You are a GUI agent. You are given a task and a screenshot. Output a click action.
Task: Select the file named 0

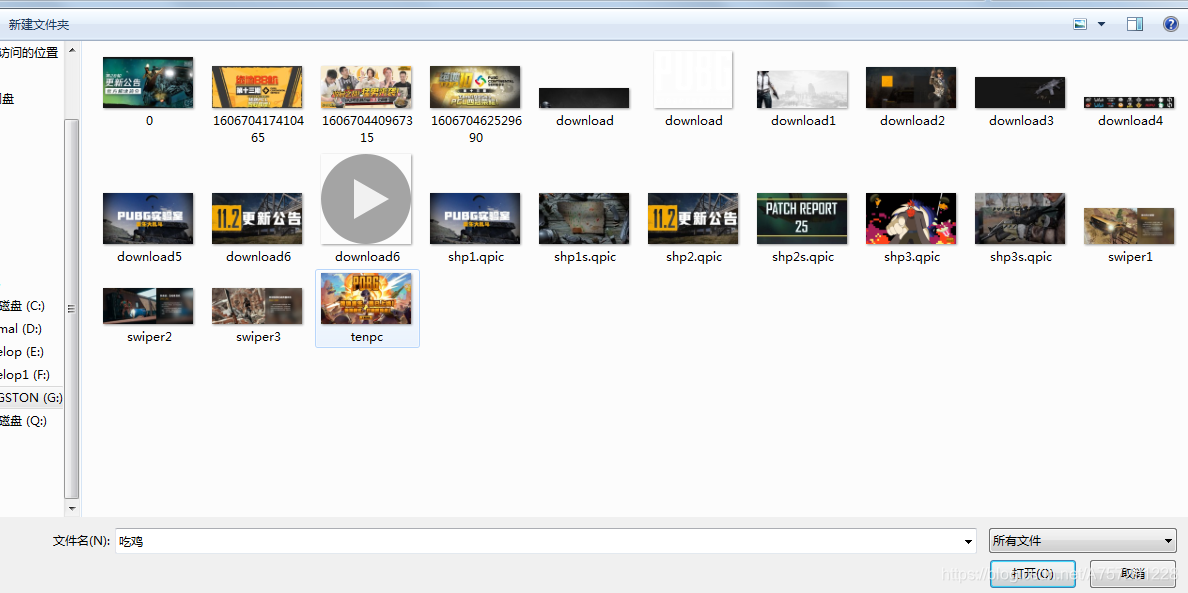point(148,92)
